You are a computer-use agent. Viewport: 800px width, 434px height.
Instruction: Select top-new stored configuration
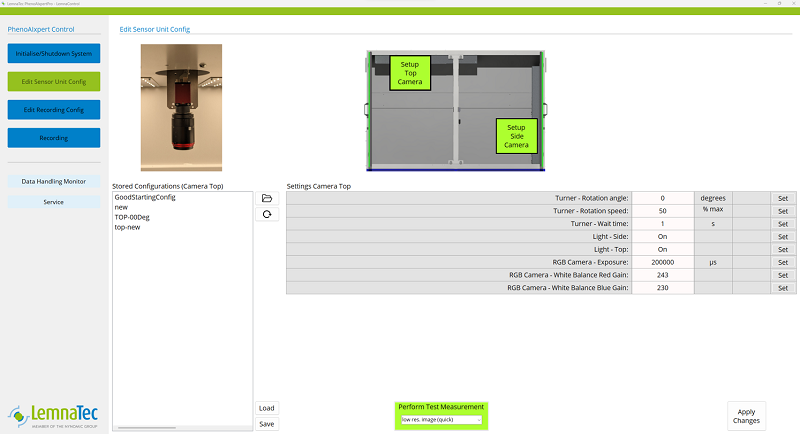[127, 227]
